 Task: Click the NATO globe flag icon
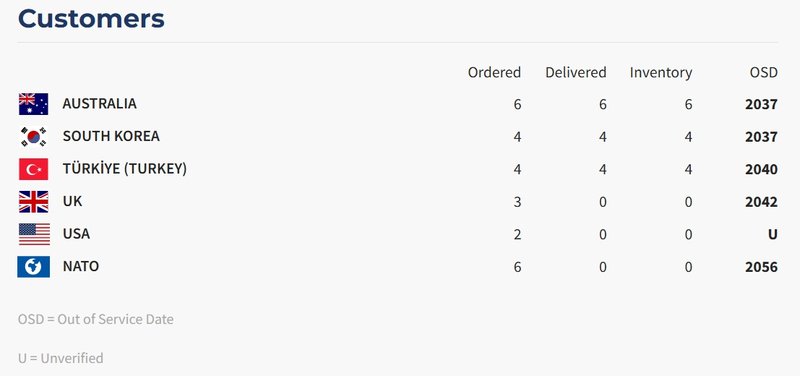tap(33, 267)
